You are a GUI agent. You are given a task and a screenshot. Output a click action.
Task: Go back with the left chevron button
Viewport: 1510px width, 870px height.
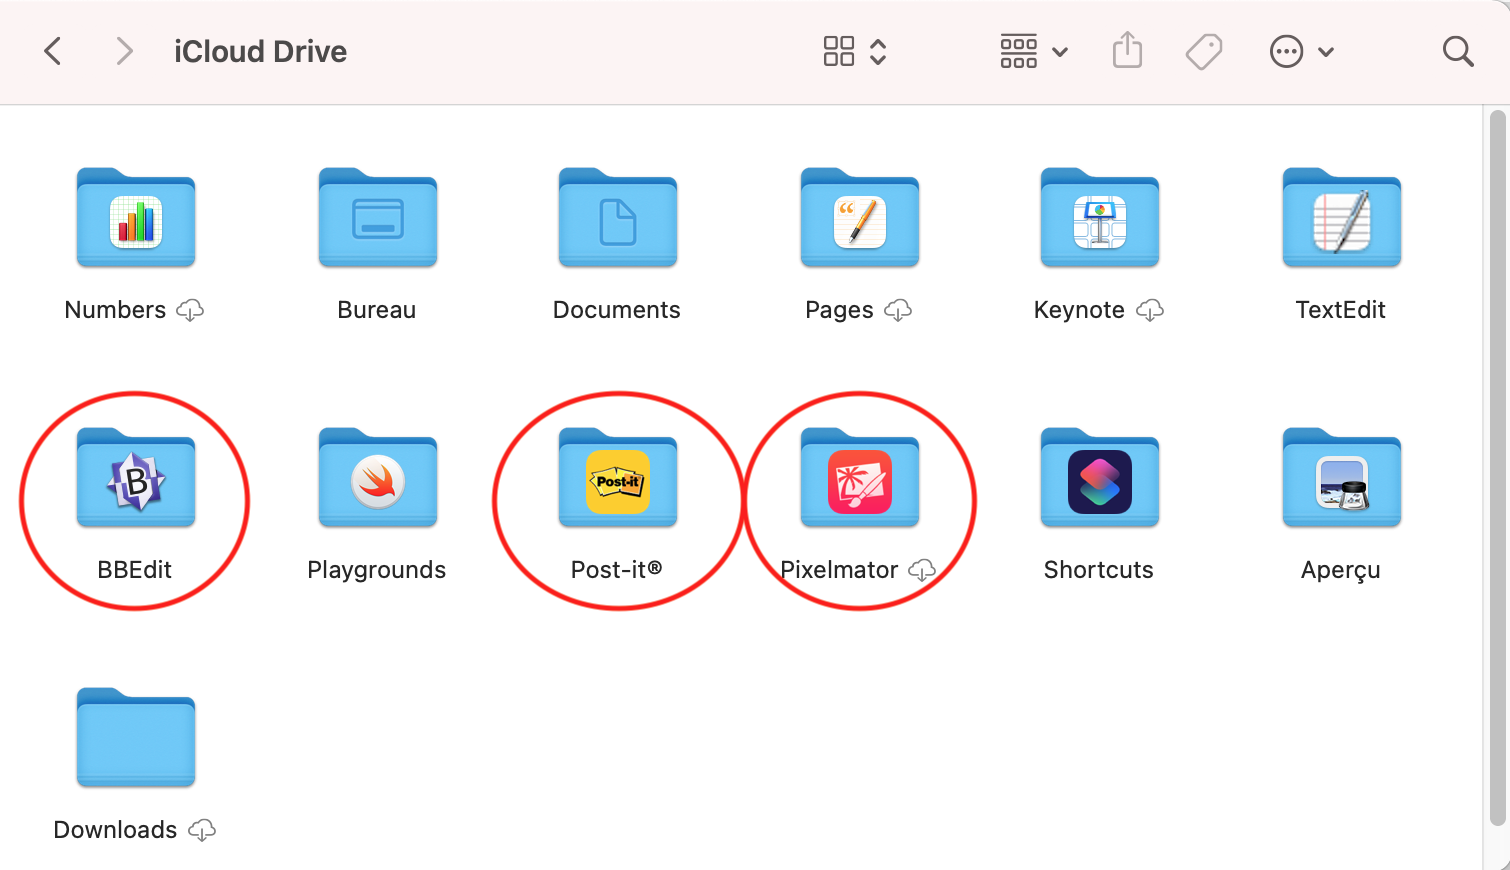pos(53,51)
